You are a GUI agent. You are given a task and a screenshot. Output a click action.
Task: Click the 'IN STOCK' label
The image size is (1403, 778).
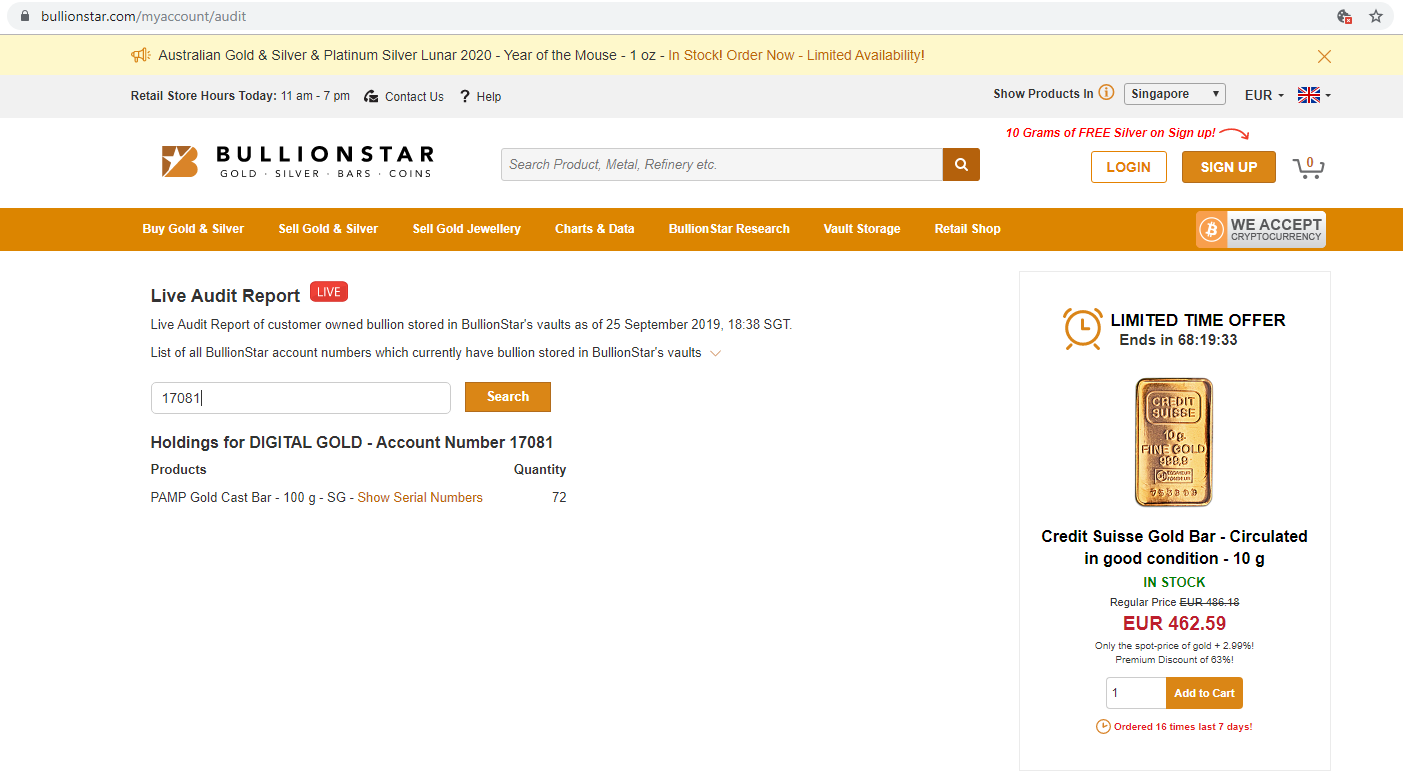click(x=1174, y=582)
